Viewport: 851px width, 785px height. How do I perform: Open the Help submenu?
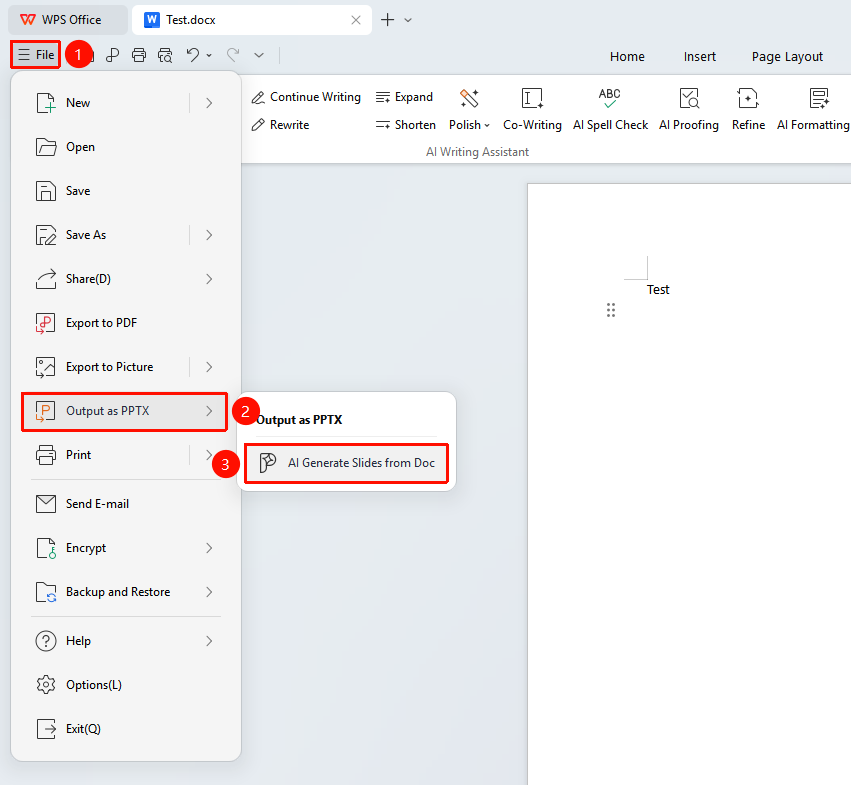(124, 641)
